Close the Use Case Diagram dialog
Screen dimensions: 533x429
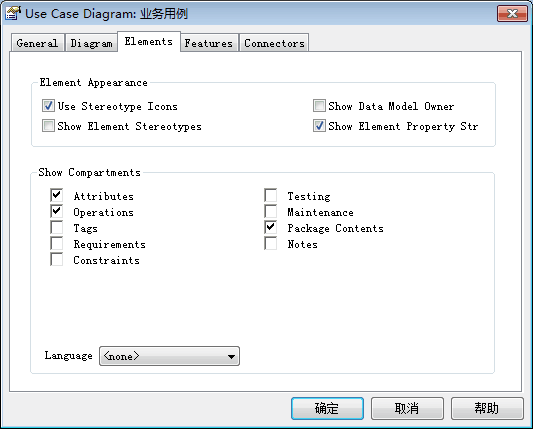coord(512,14)
